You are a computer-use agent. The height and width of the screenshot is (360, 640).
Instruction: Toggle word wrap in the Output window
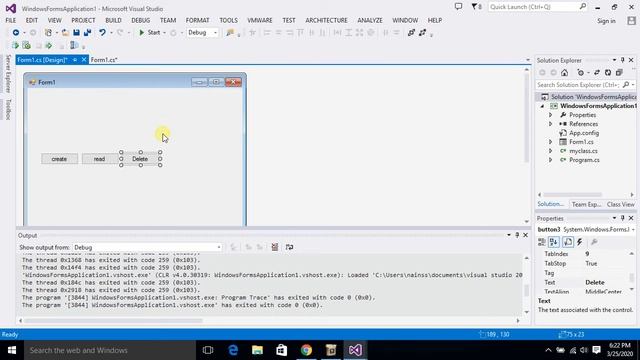pyautogui.click(x=289, y=247)
